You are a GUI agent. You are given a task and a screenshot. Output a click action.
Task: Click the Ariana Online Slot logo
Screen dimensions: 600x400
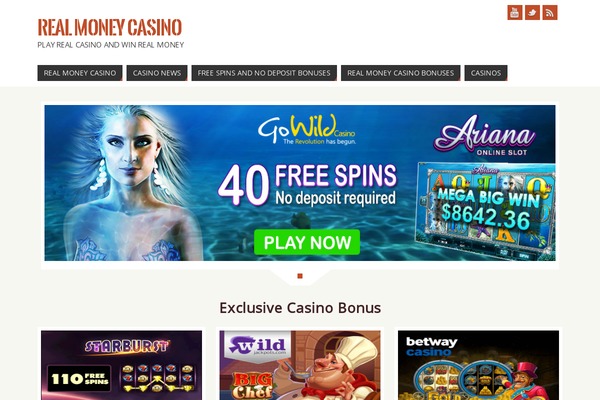(x=485, y=136)
